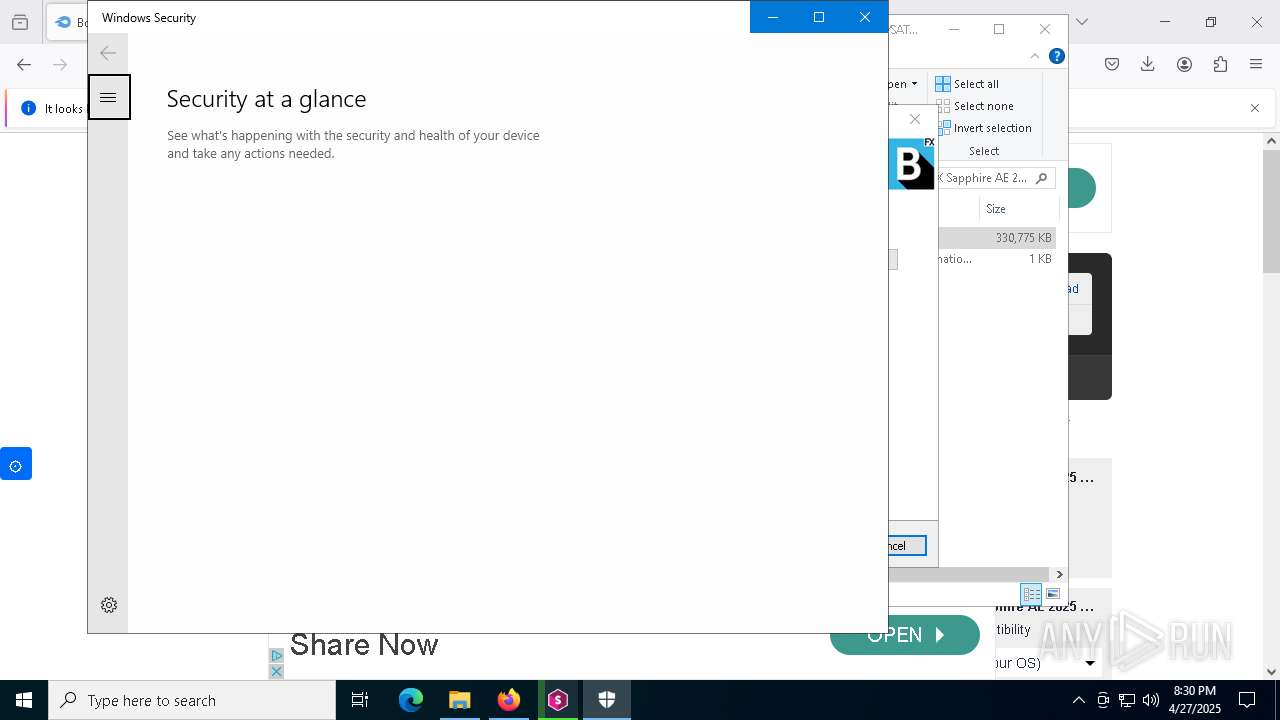Open Firefox downloads panel

click(1148, 64)
